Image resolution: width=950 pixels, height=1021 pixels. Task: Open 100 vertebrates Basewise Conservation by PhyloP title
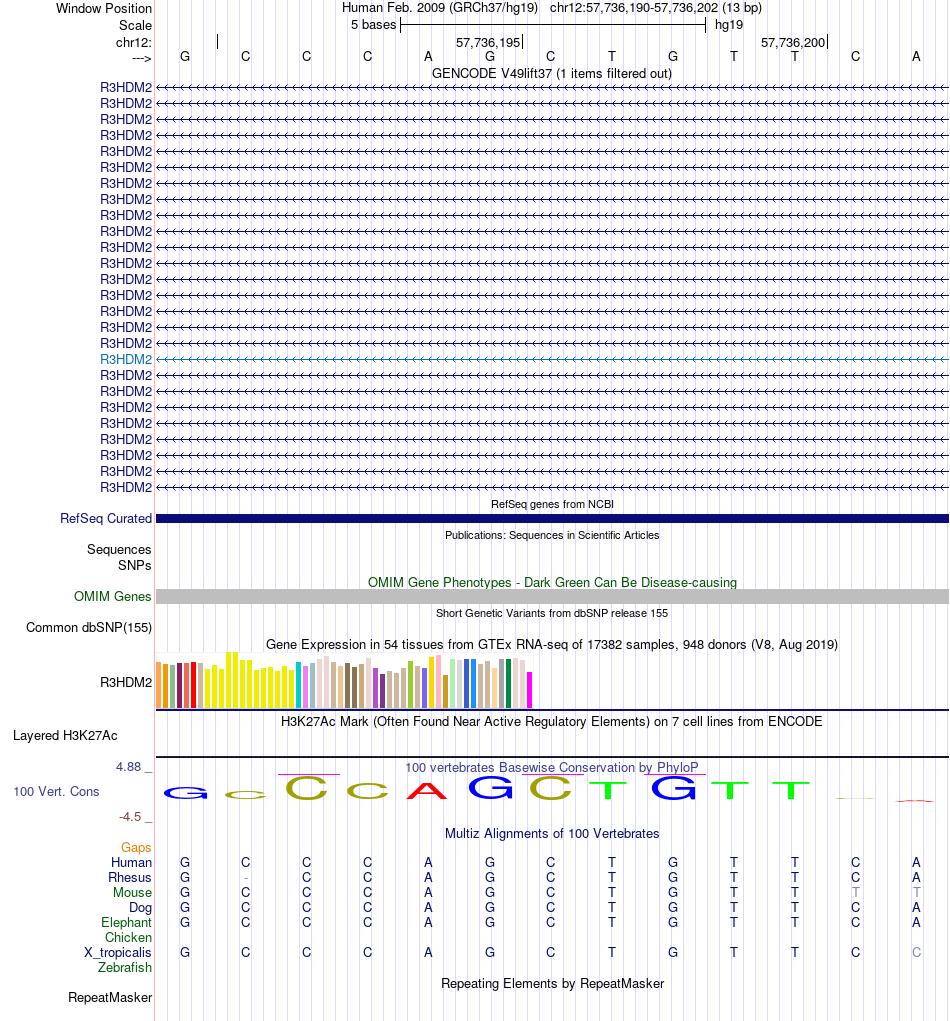pyautogui.click(x=552, y=768)
